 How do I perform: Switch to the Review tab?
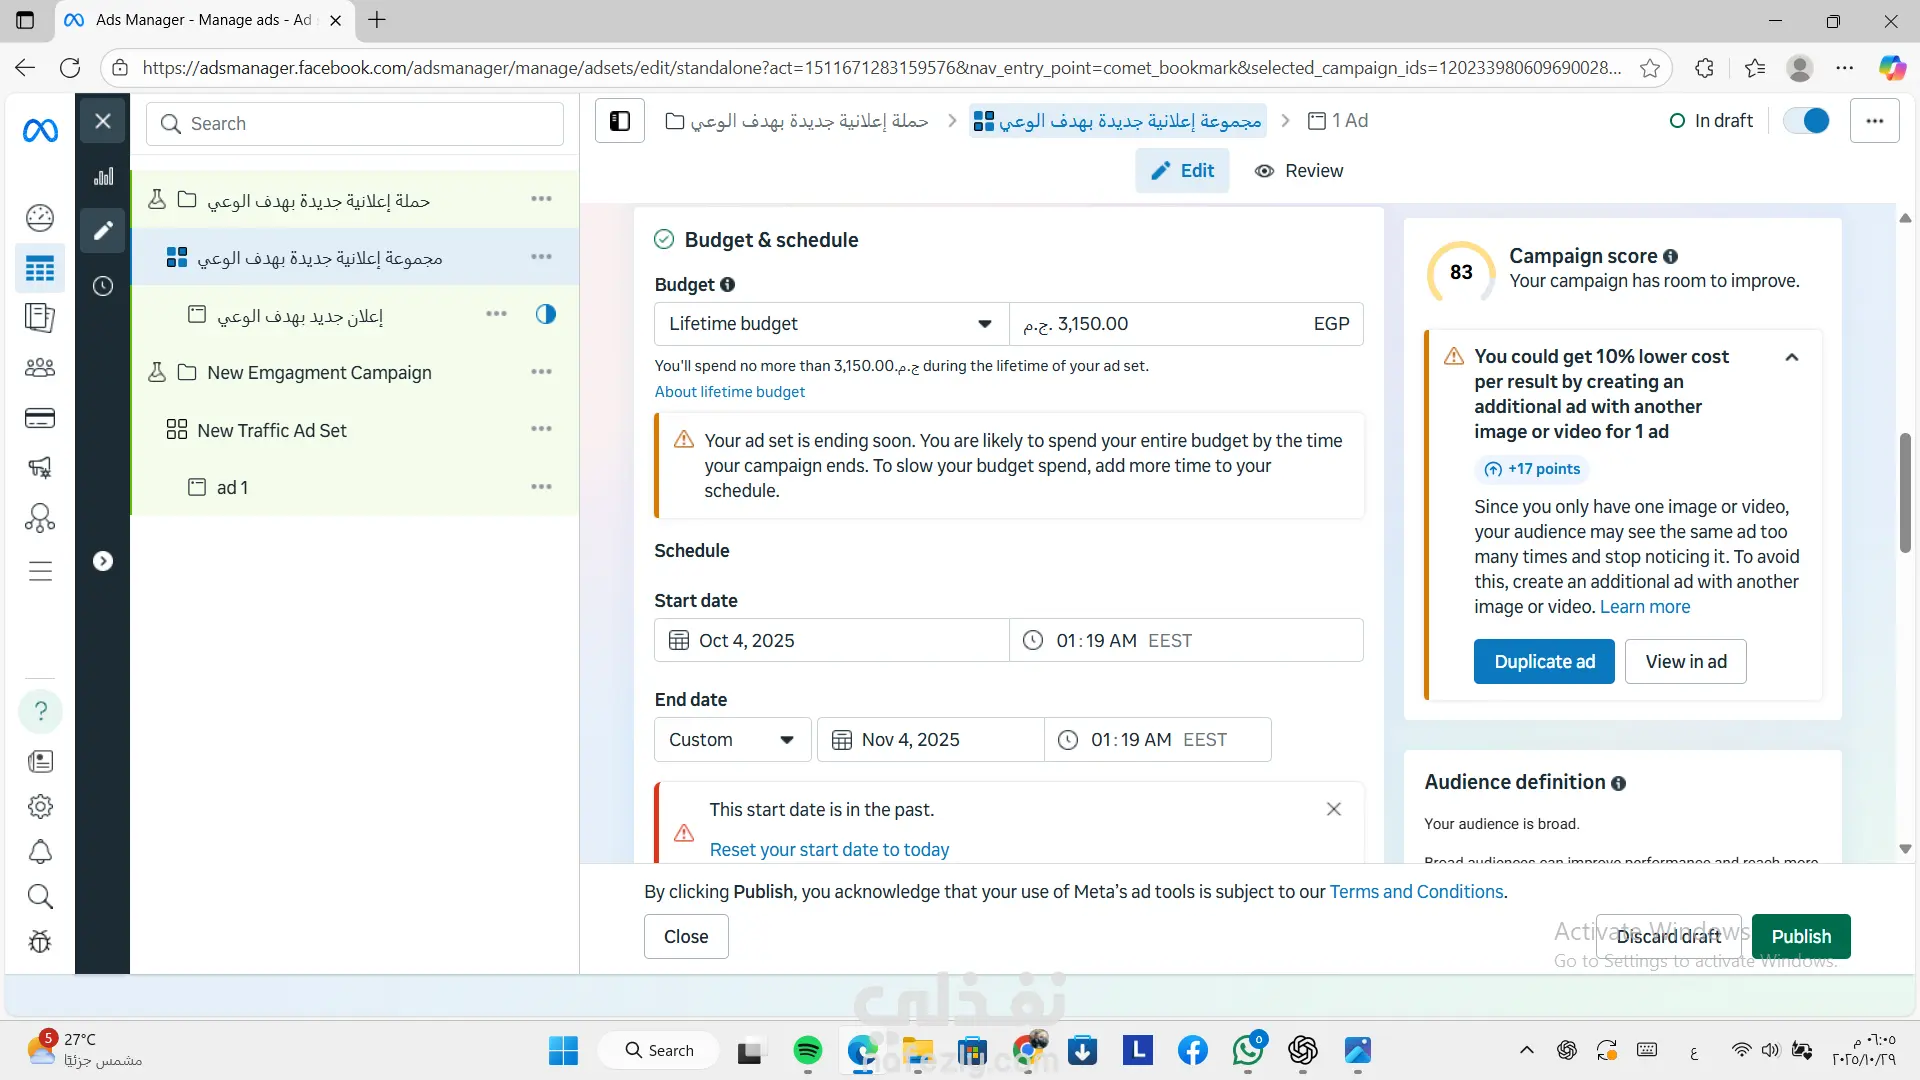pos(1299,171)
